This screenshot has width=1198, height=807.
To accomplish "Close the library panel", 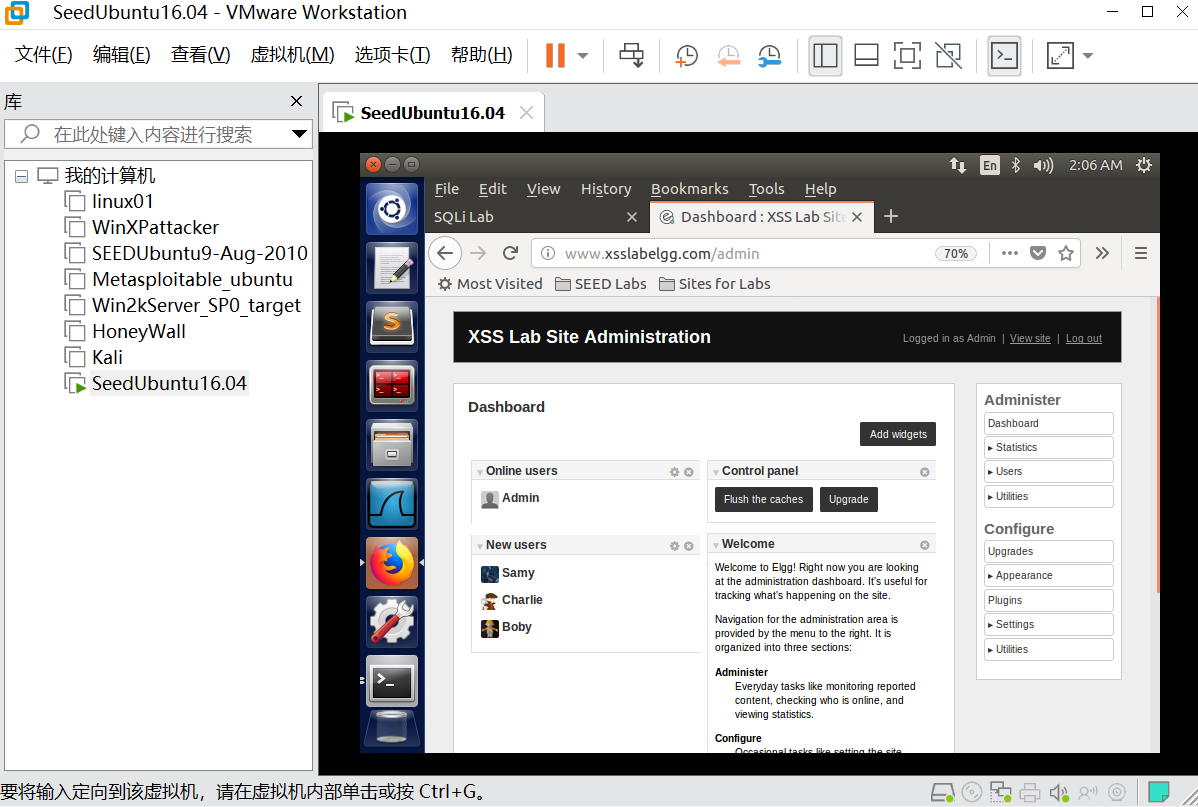I will 296,101.
